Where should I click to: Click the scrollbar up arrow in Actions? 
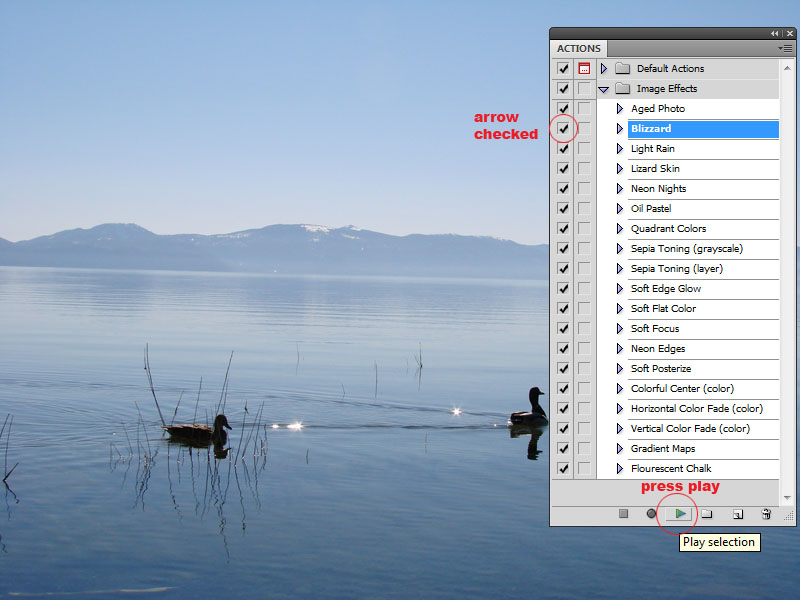pyautogui.click(x=787, y=68)
